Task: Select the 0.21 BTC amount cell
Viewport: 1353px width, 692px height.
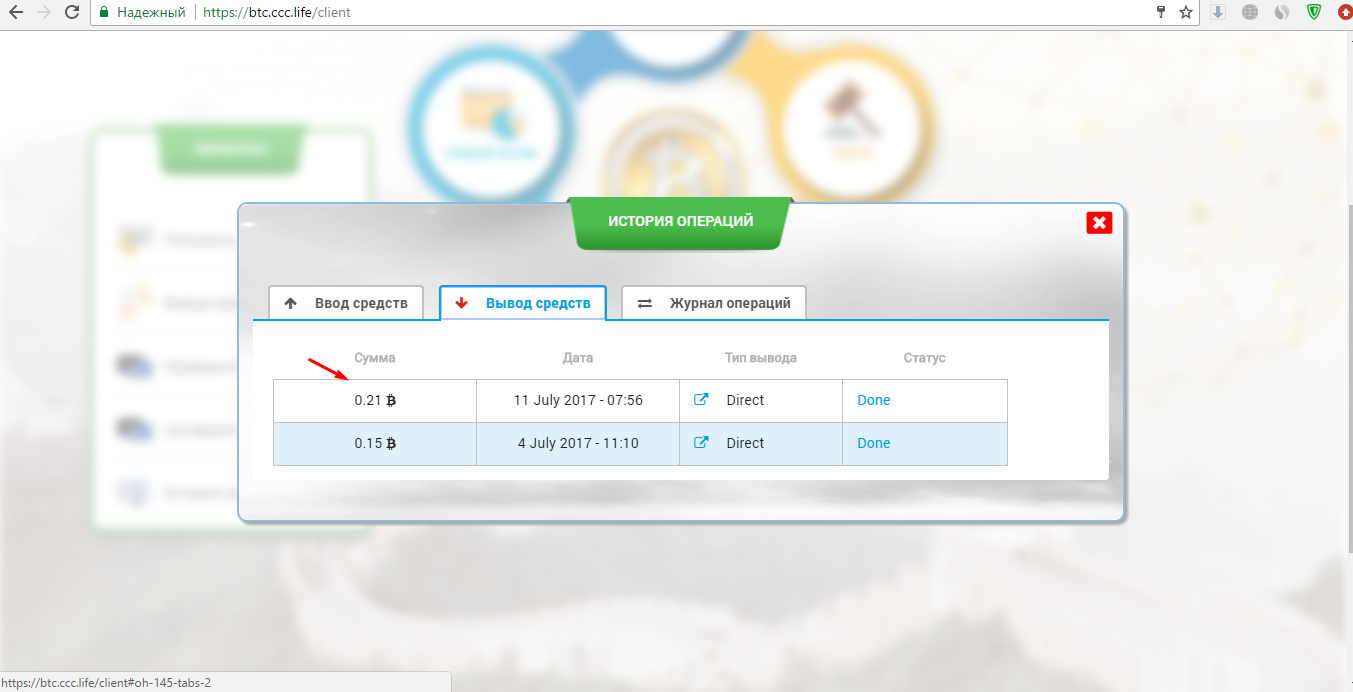Action: [x=375, y=400]
